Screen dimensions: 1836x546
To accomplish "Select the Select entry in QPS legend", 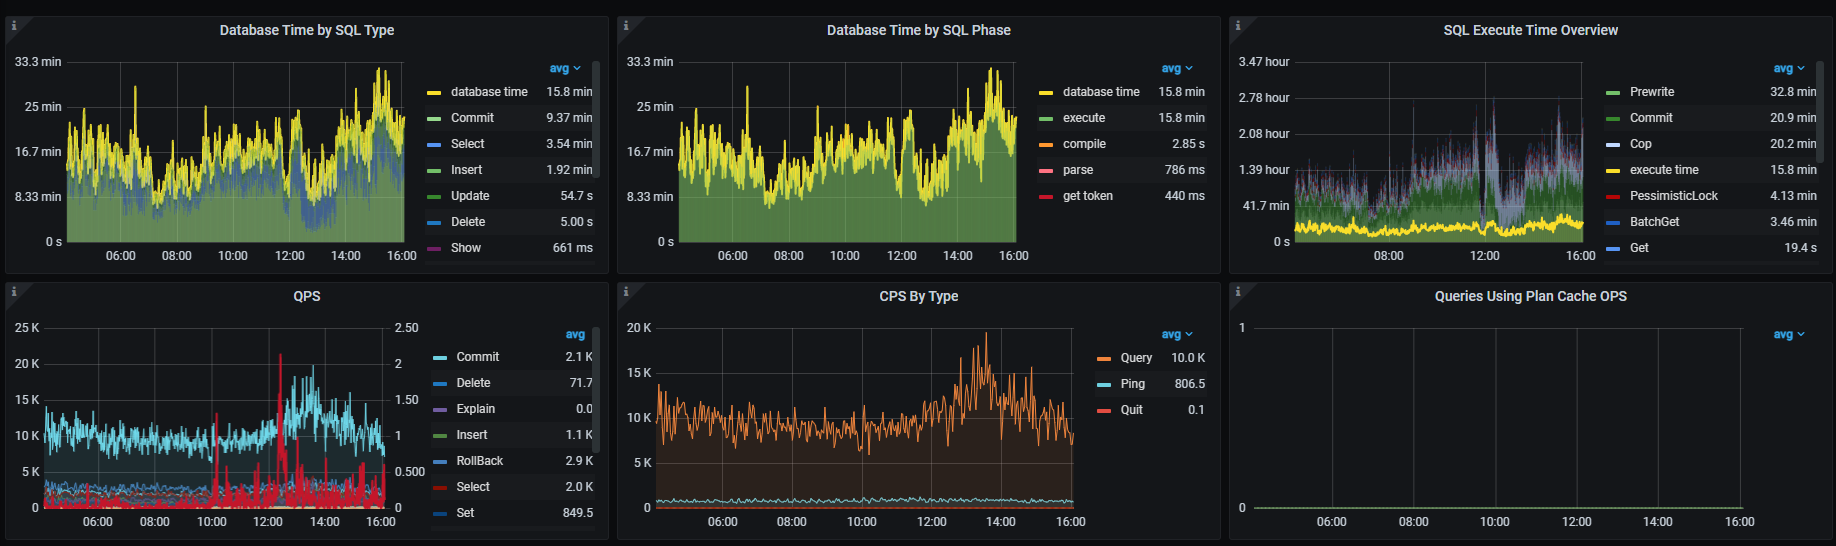I will [x=473, y=487].
